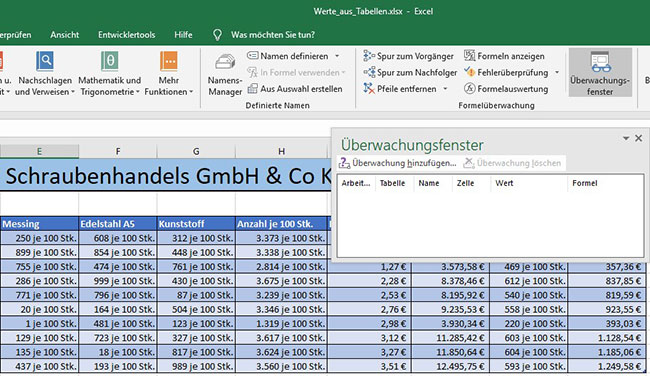Expand Mathematik und Trigonometrie dropdown arrow
The height and width of the screenshot is (376, 650).
pos(138,92)
